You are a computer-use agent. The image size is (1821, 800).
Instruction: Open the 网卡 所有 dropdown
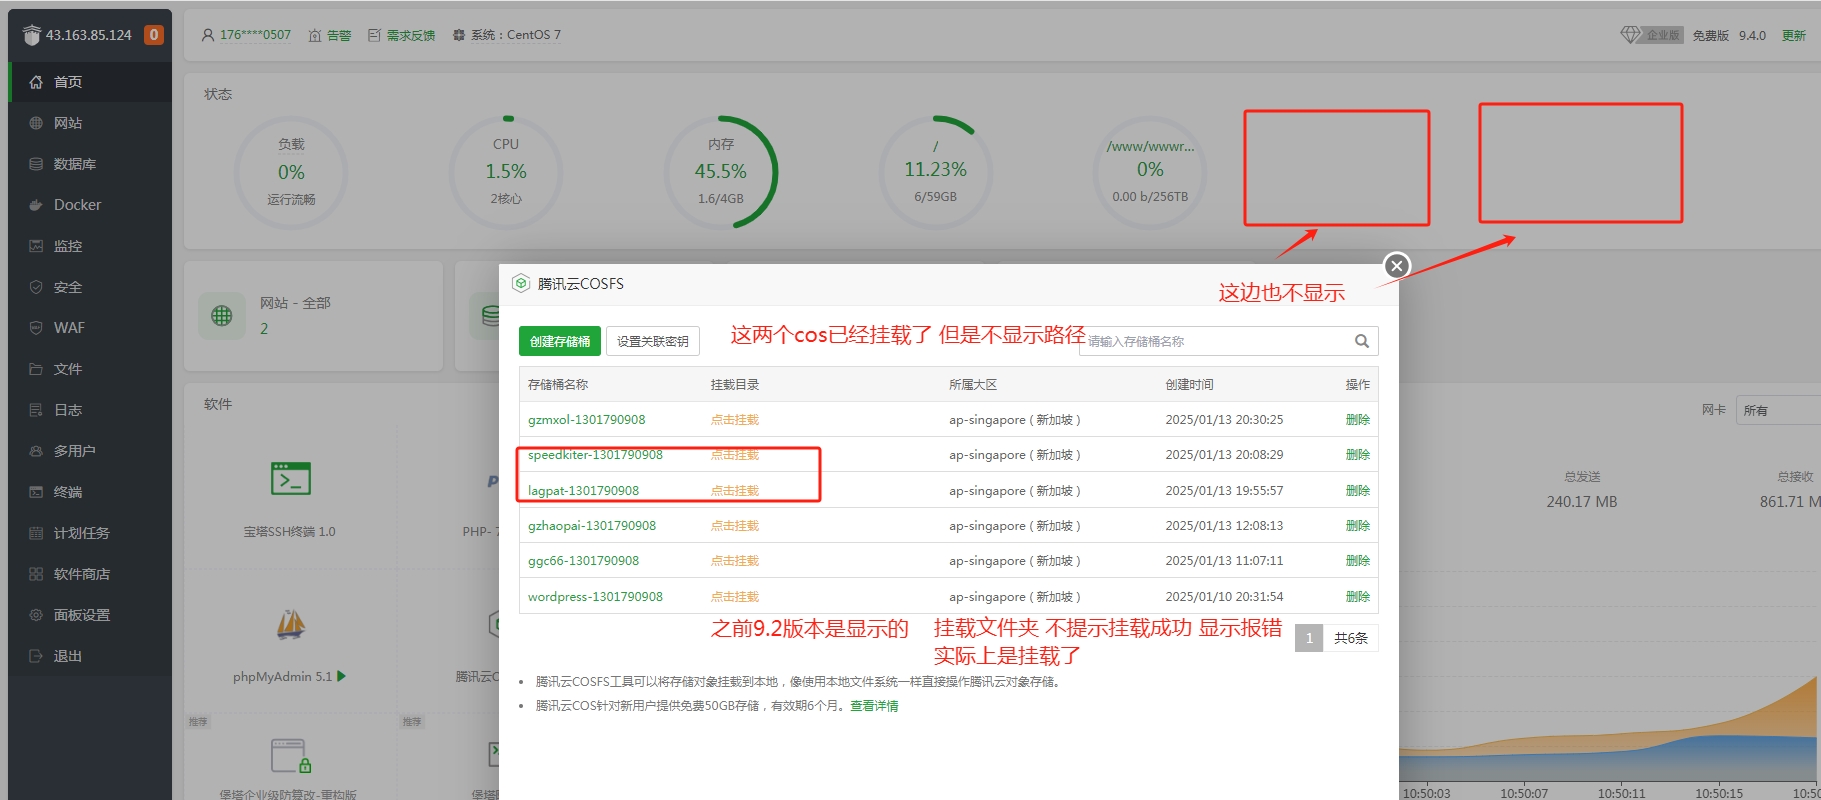(x=1779, y=410)
